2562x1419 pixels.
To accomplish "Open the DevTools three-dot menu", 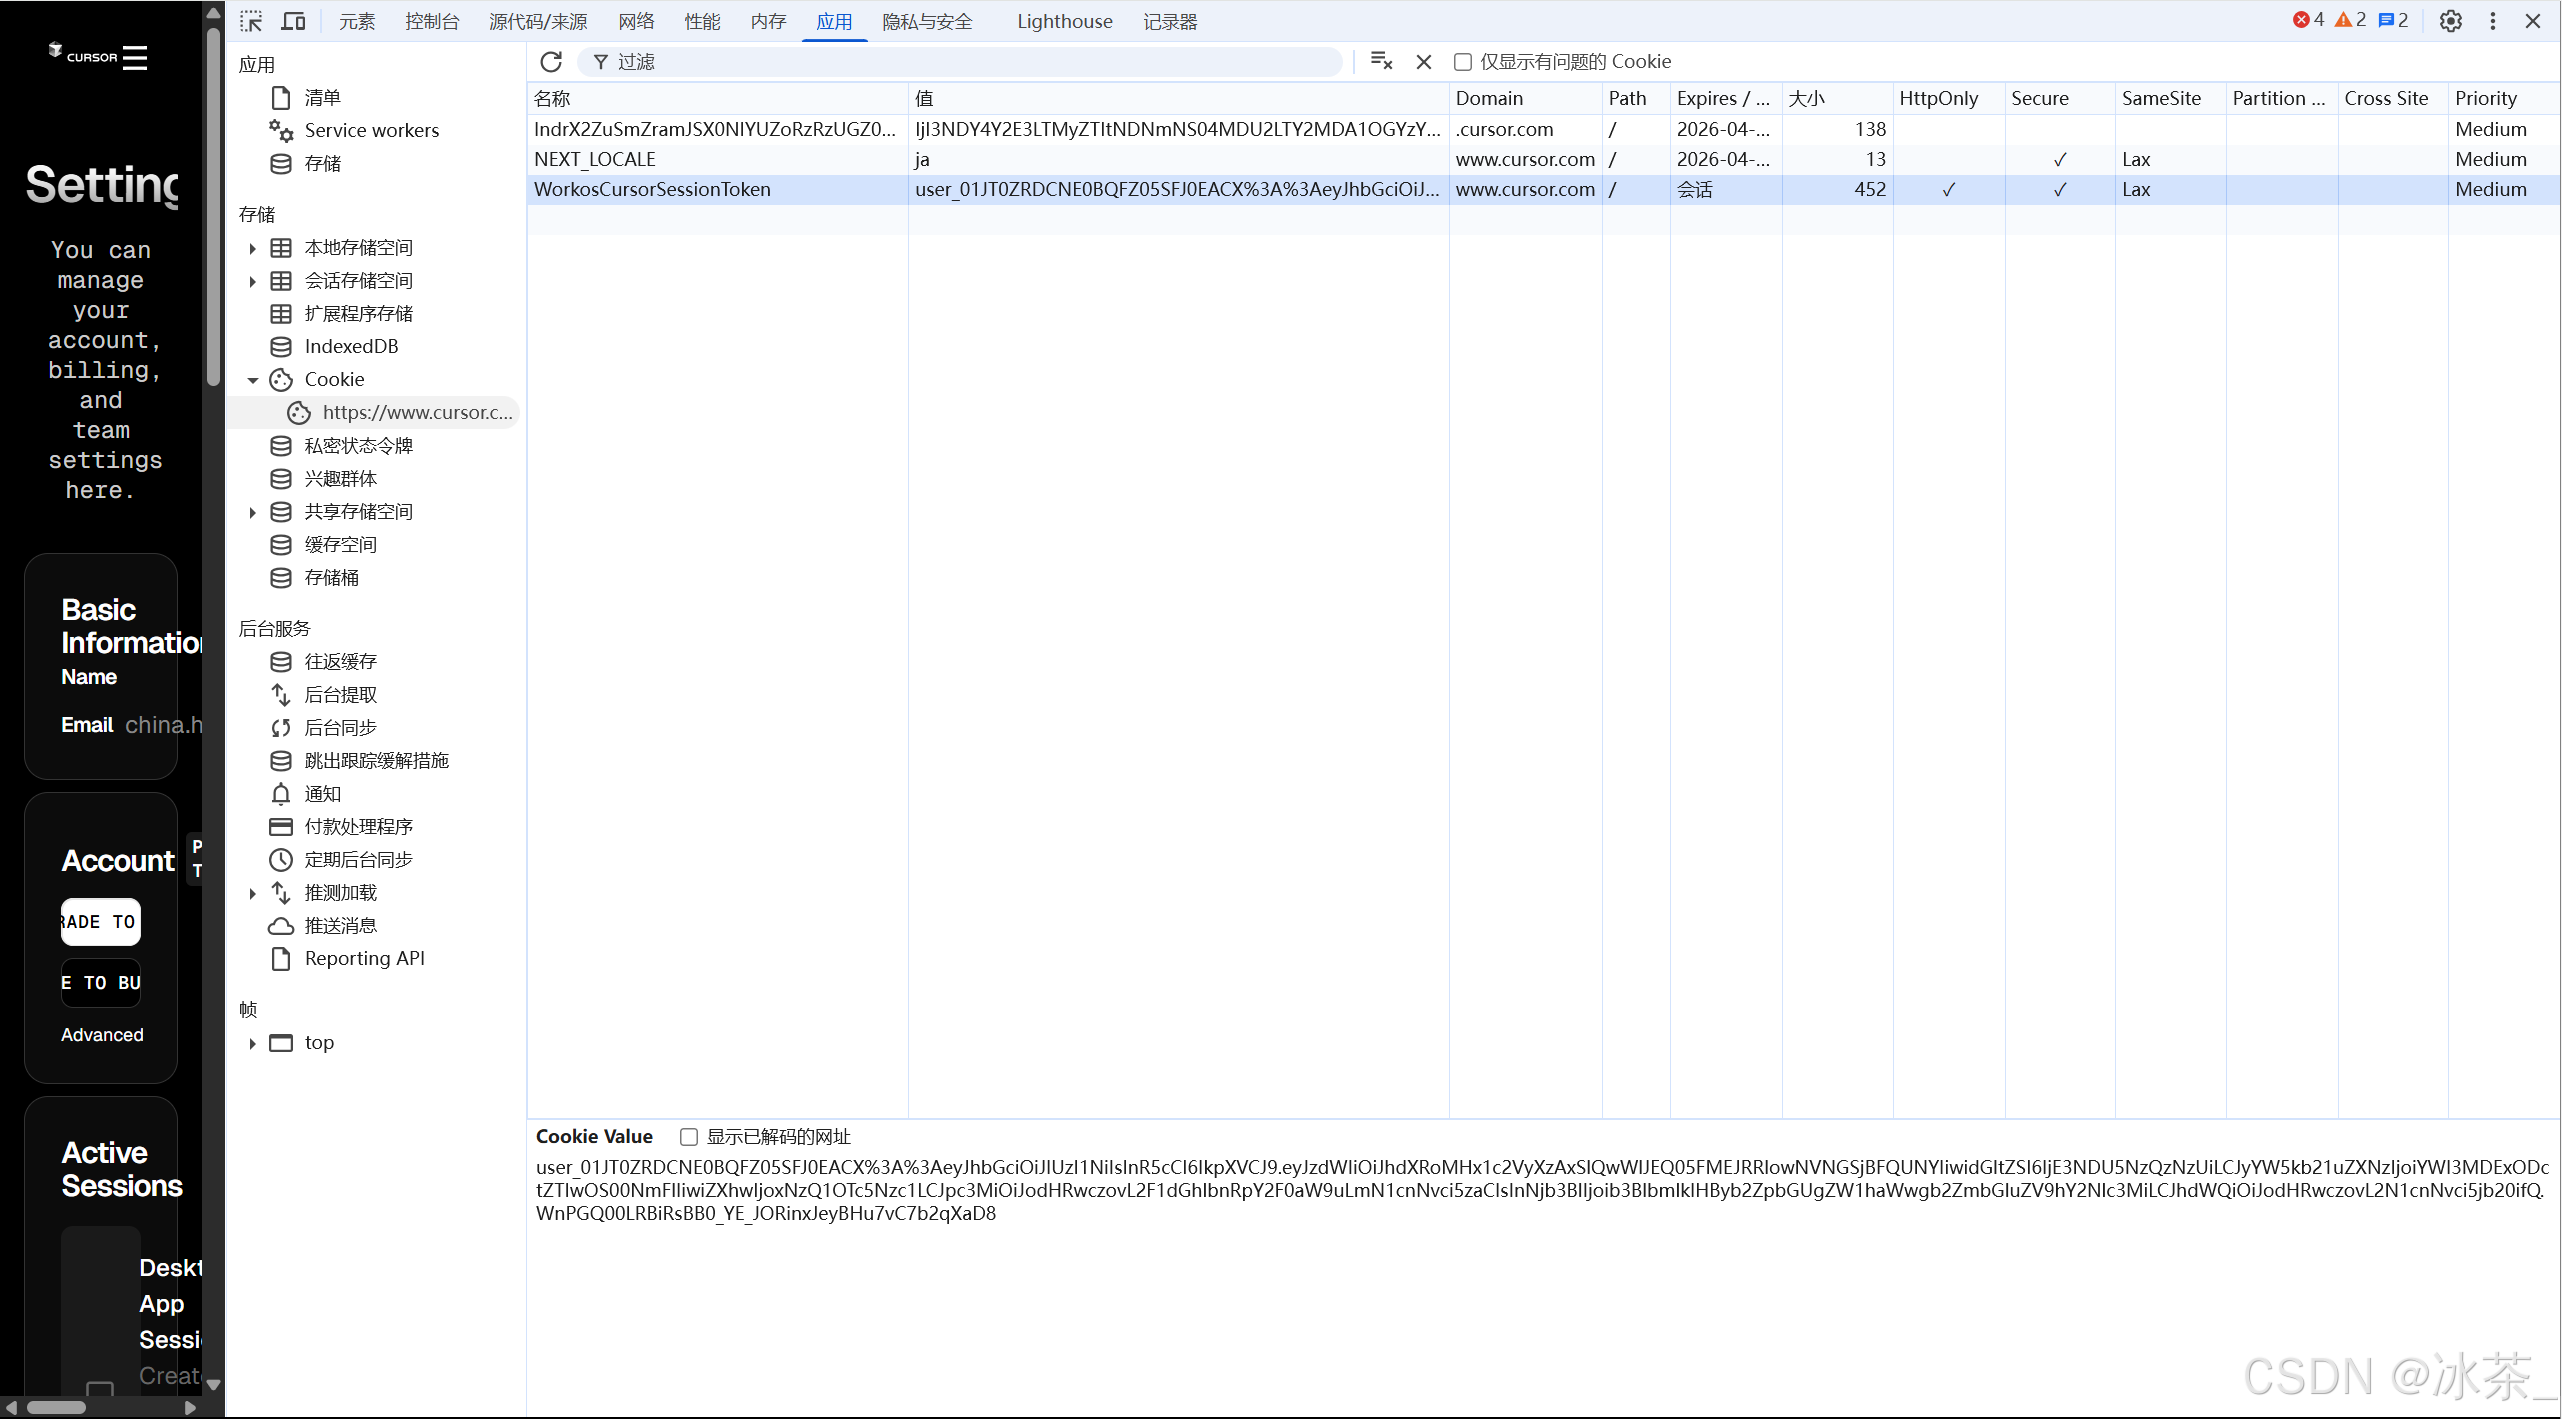I will pyautogui.click(x=2492, y=21).
